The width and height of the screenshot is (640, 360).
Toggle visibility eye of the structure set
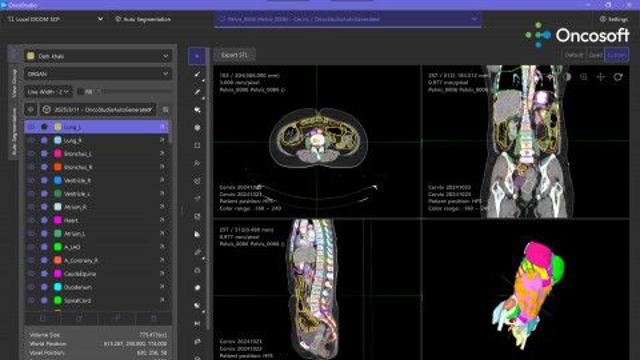[x=31, y=109]
